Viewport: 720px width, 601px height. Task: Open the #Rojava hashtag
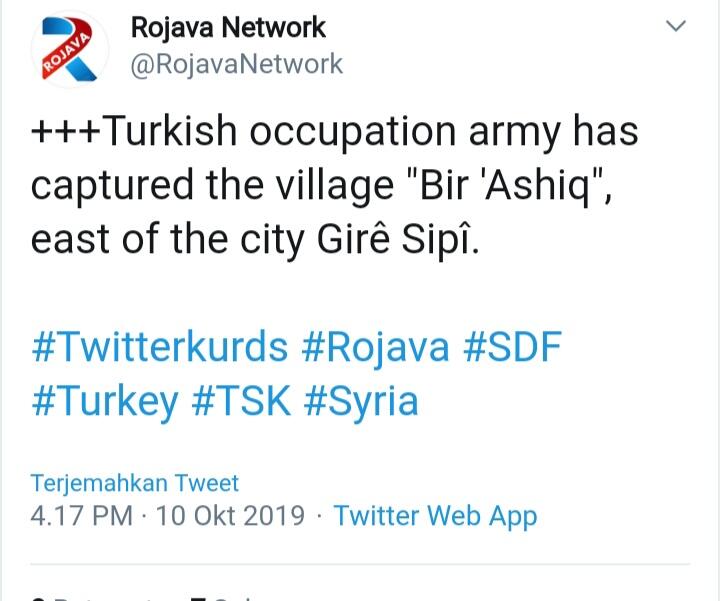(374, 347)
